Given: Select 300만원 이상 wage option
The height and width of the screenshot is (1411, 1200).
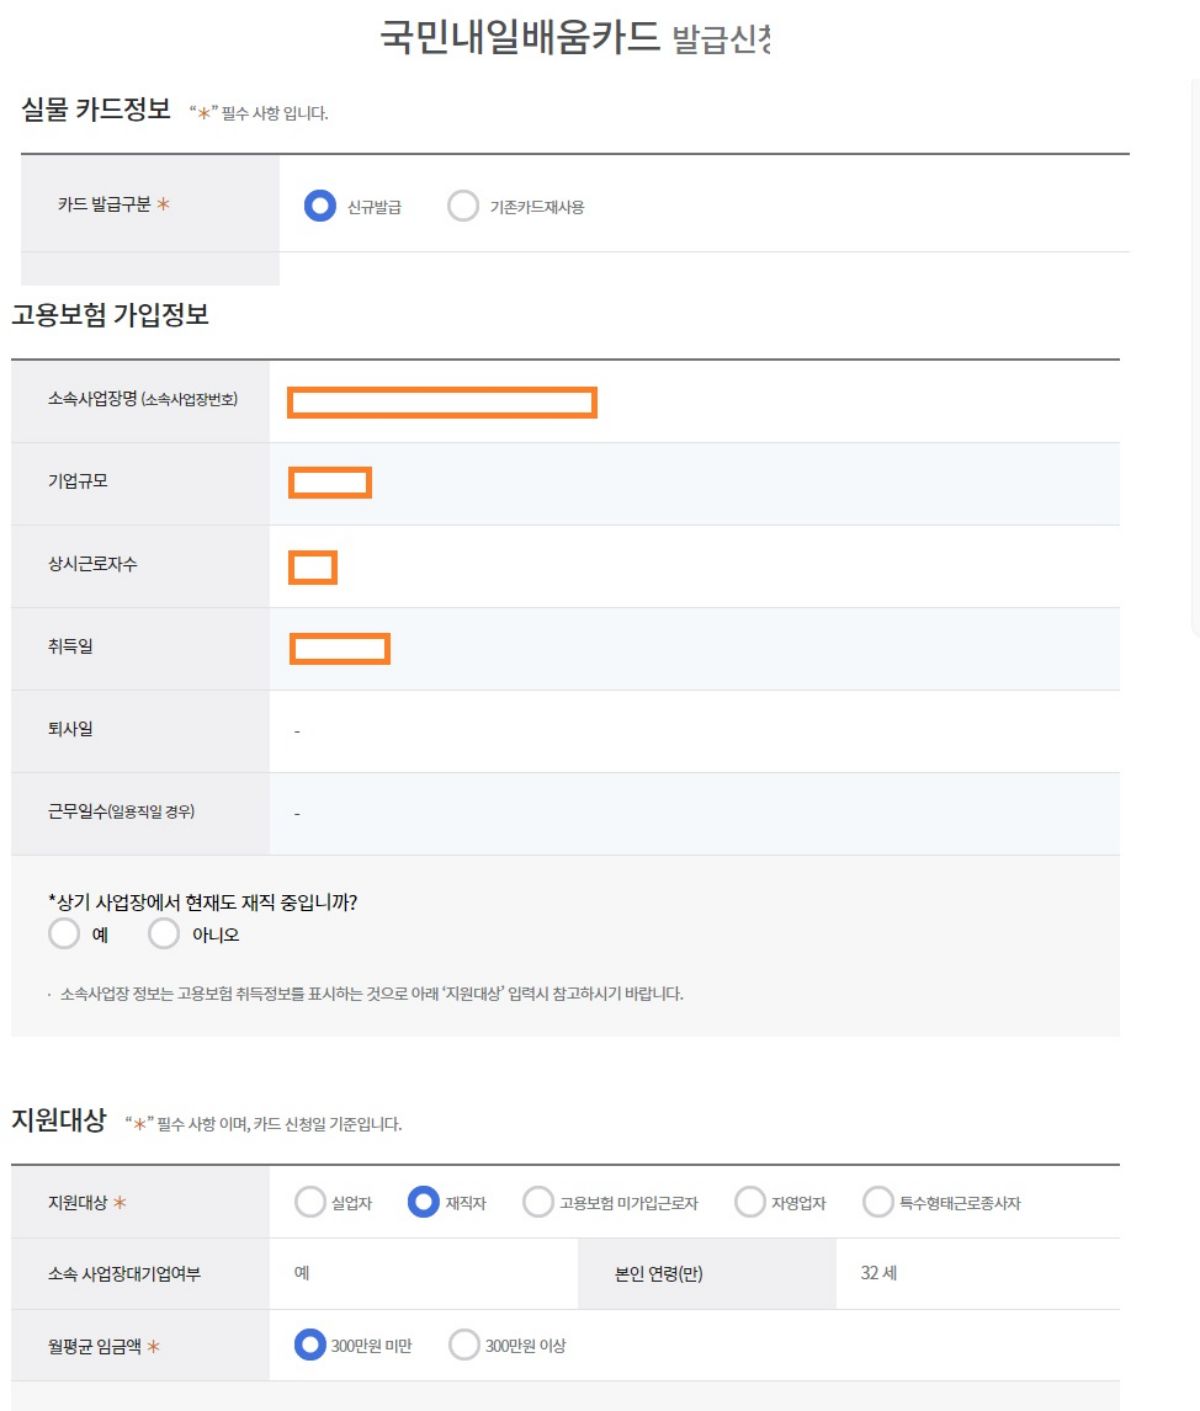Looking at the screenshot, I should [x=463, y=1343].
